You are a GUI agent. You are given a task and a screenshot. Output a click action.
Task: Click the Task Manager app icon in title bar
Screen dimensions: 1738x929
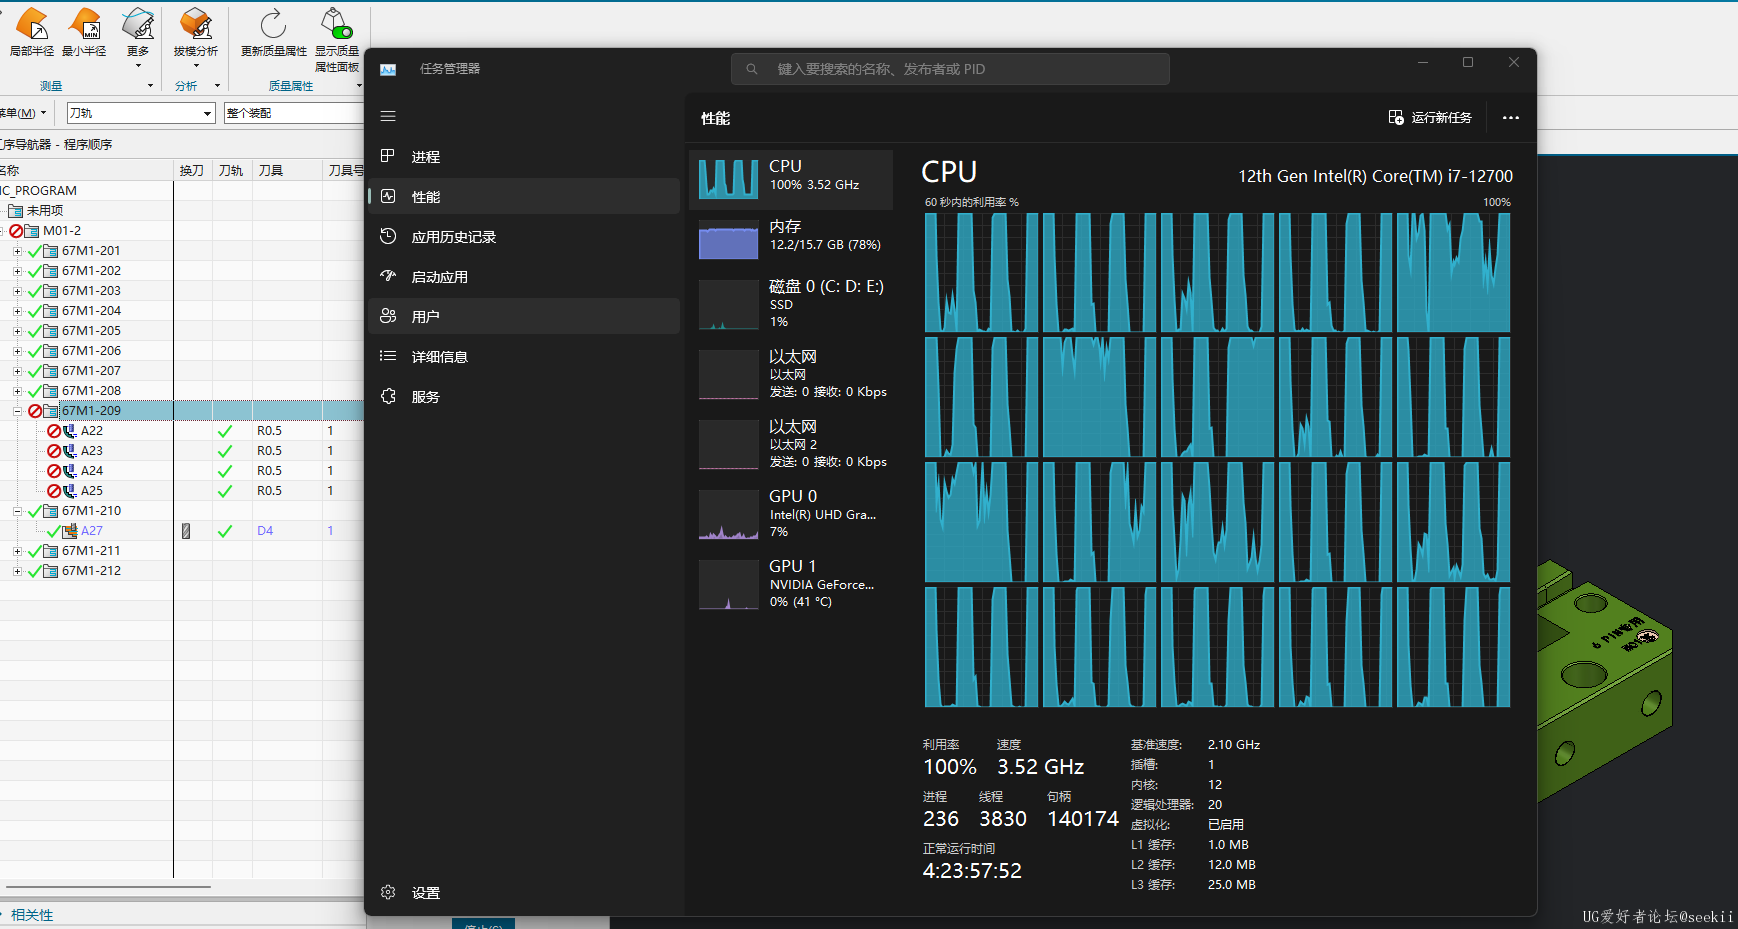pyautogui.click(x=388, y=69)
